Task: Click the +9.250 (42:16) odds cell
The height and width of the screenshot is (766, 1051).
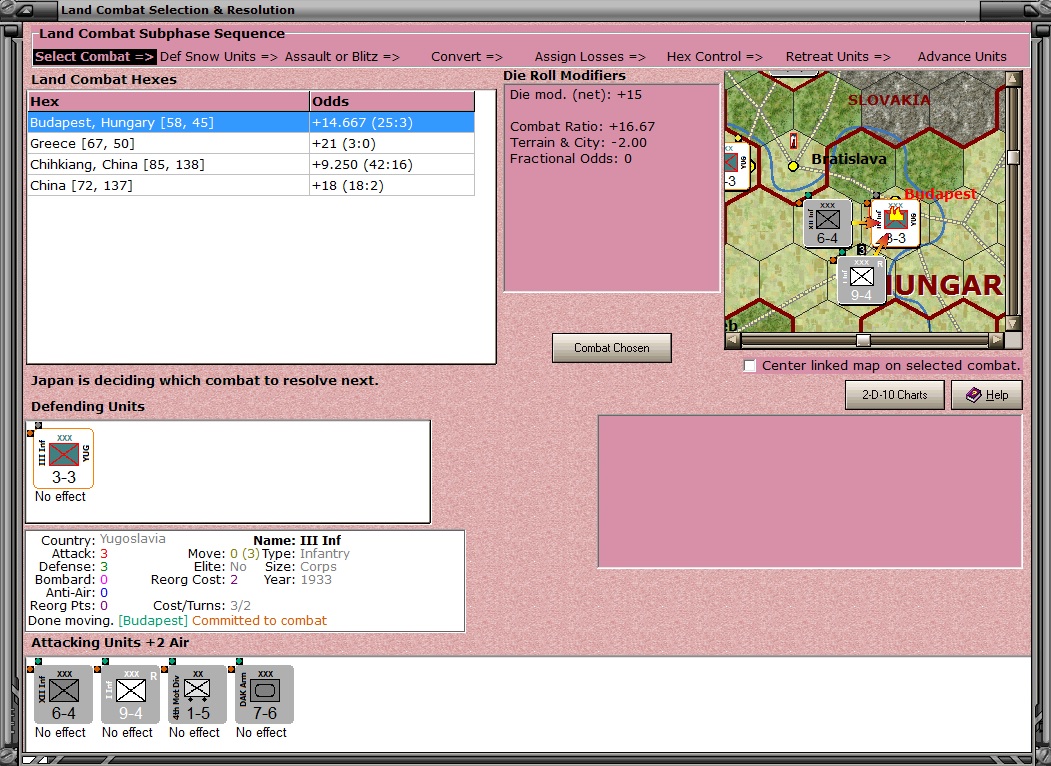Action: coord(392,164)
